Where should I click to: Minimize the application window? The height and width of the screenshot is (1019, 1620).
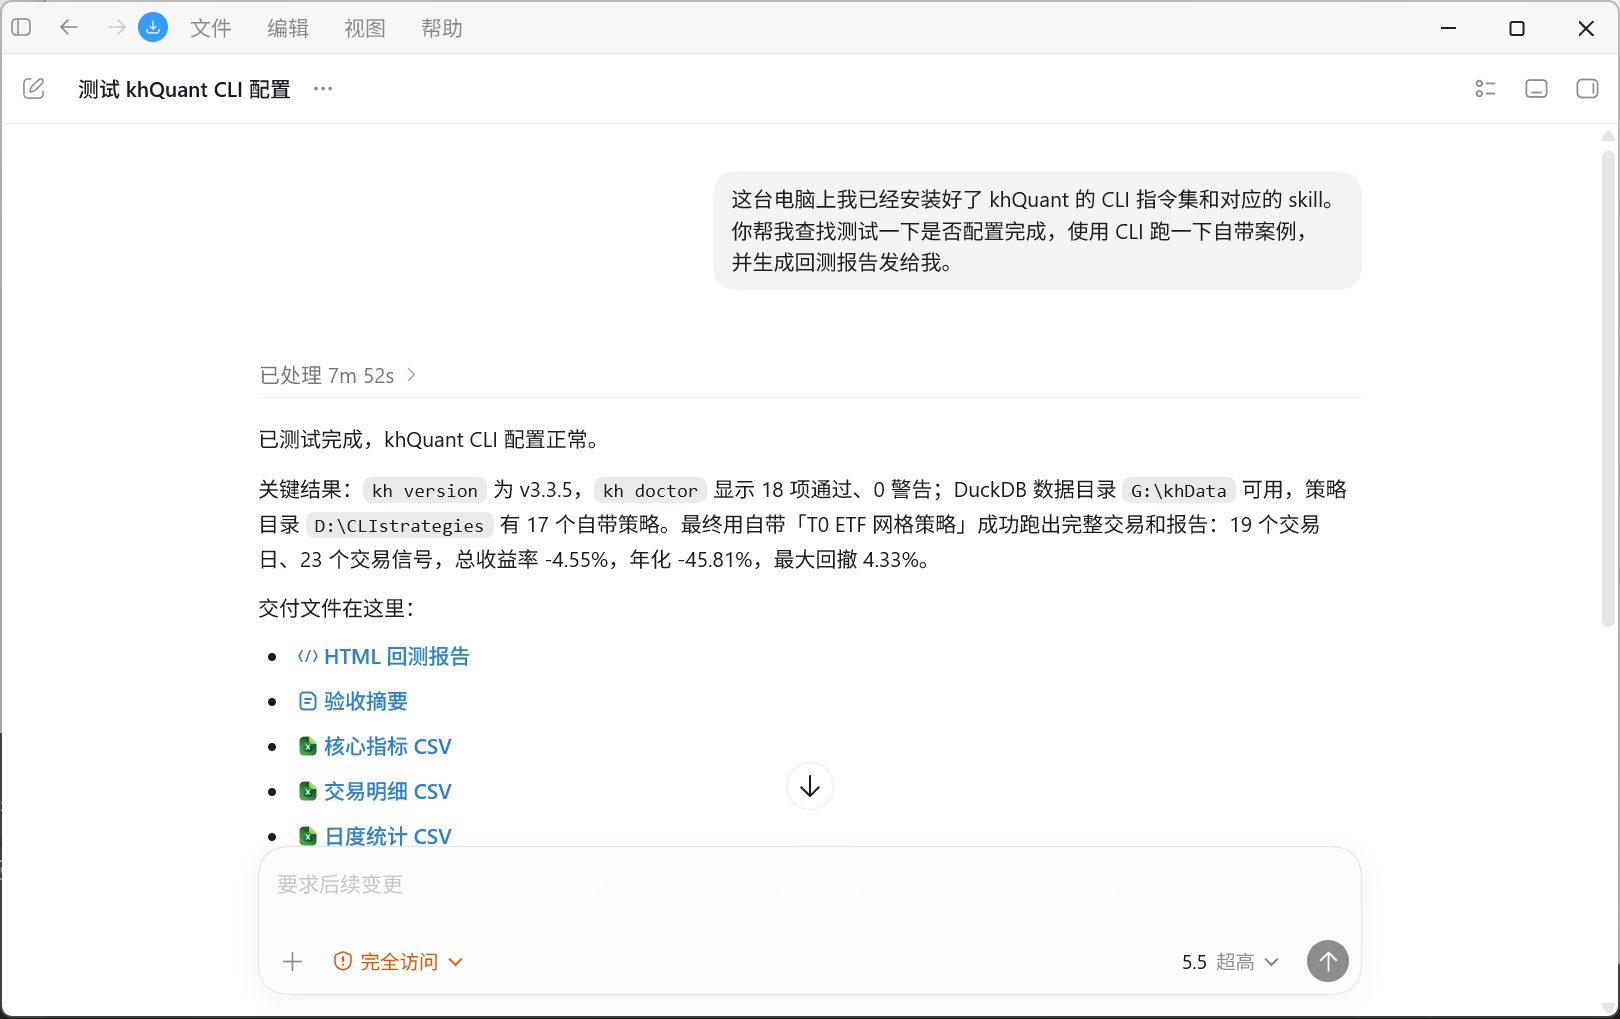coord(1448,28)
